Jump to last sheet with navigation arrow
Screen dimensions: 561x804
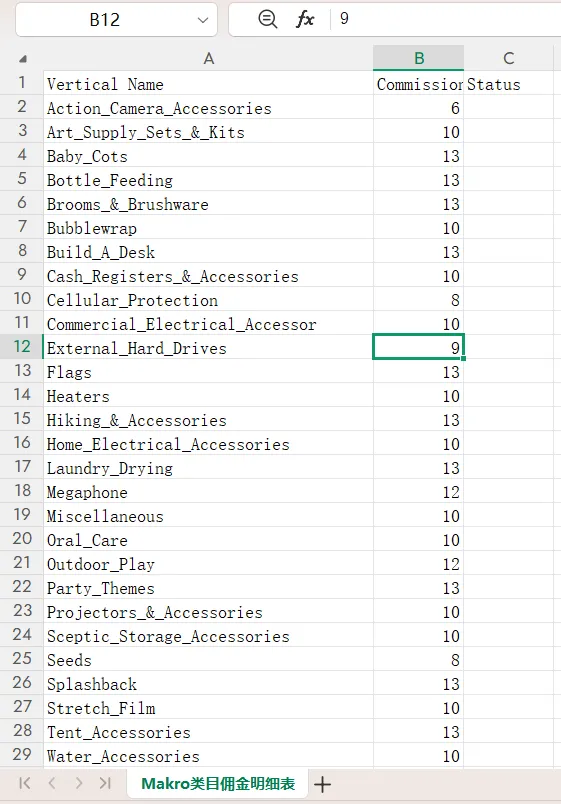tap(105, 783)
